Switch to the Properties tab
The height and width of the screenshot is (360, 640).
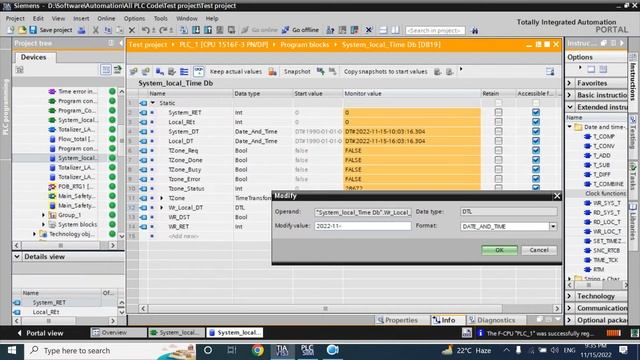coord(398,320)
